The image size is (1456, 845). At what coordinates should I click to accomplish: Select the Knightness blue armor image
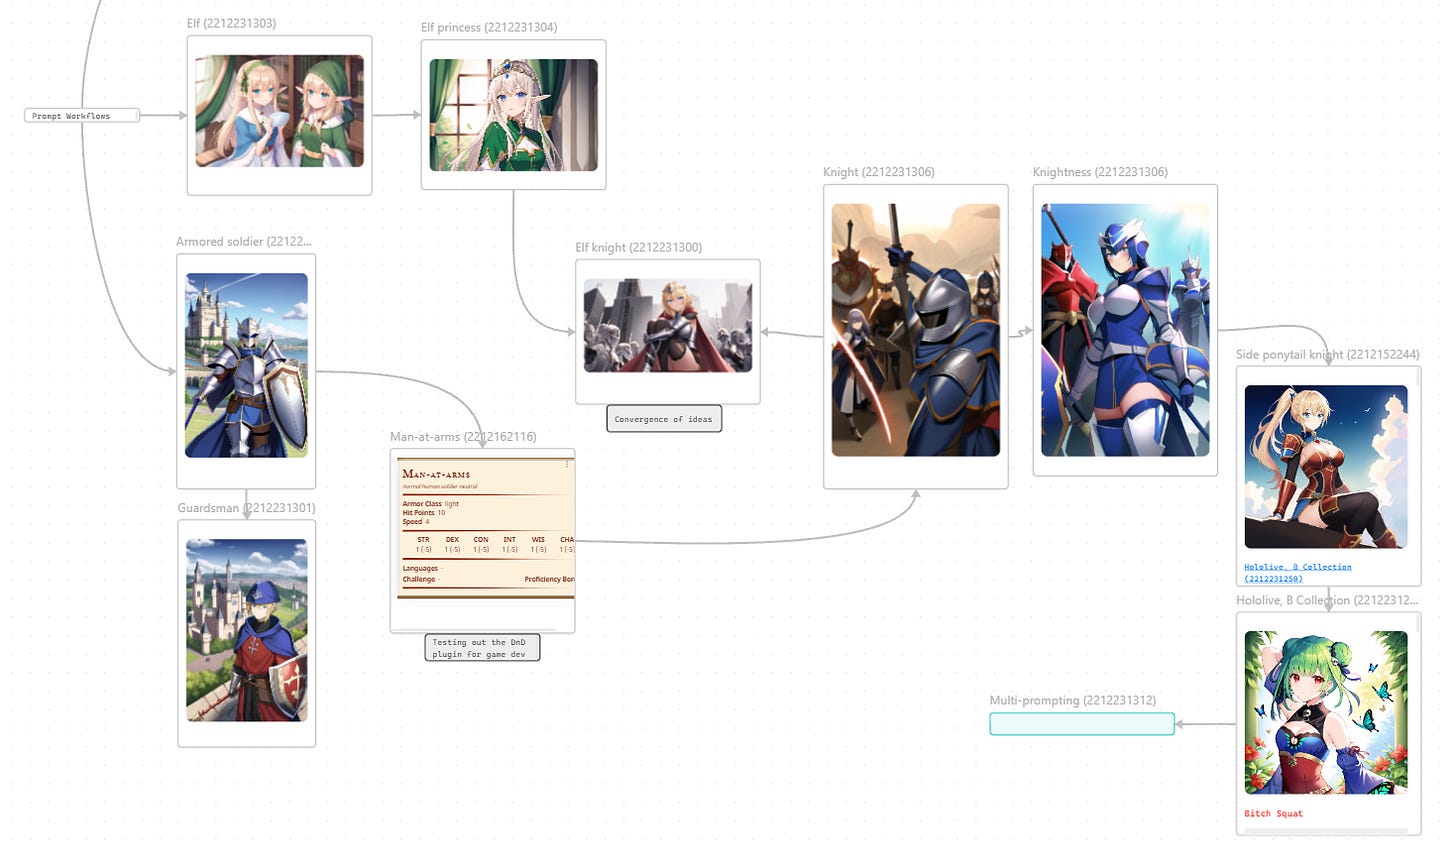pos(1125,330)
